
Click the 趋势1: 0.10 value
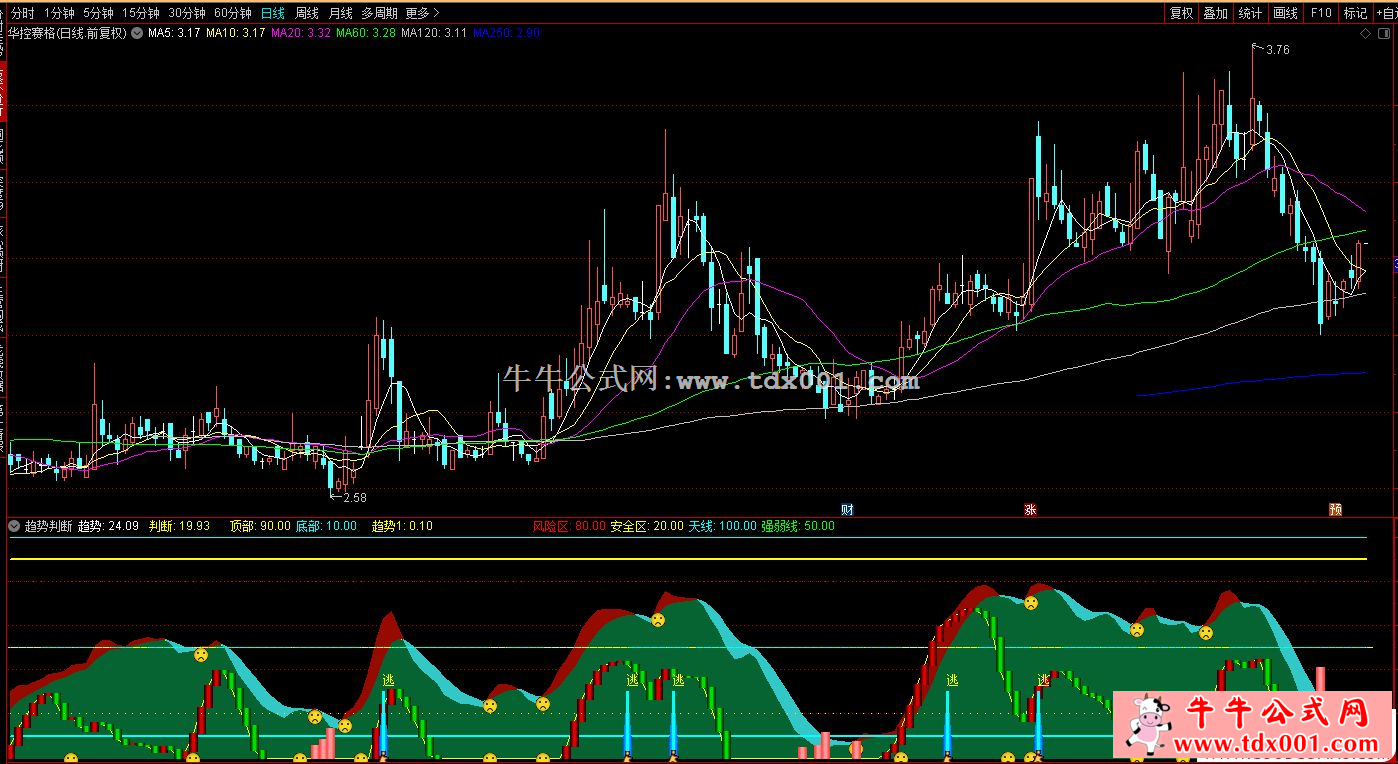coord(402,525)
